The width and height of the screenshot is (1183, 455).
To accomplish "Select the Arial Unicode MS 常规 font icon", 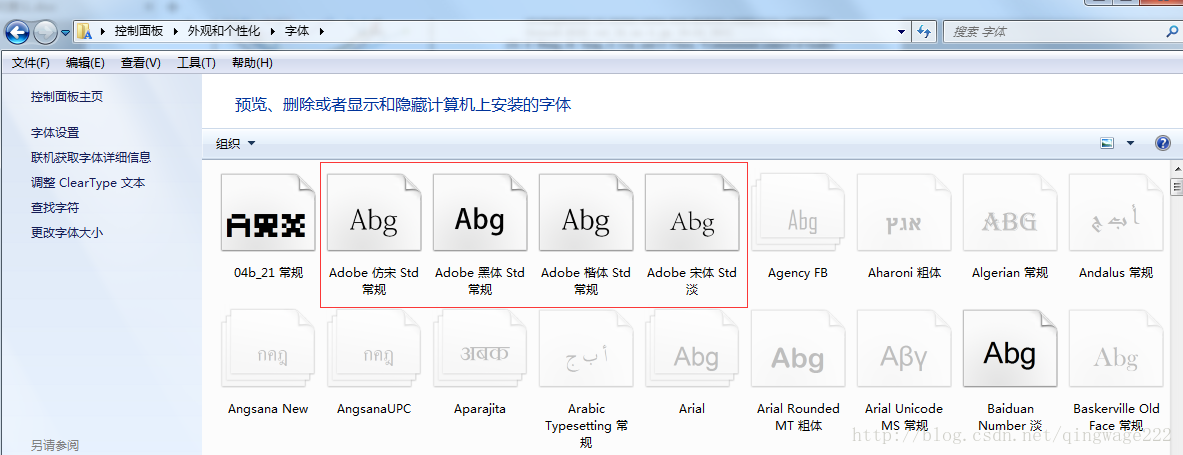I will coord(904,349).
